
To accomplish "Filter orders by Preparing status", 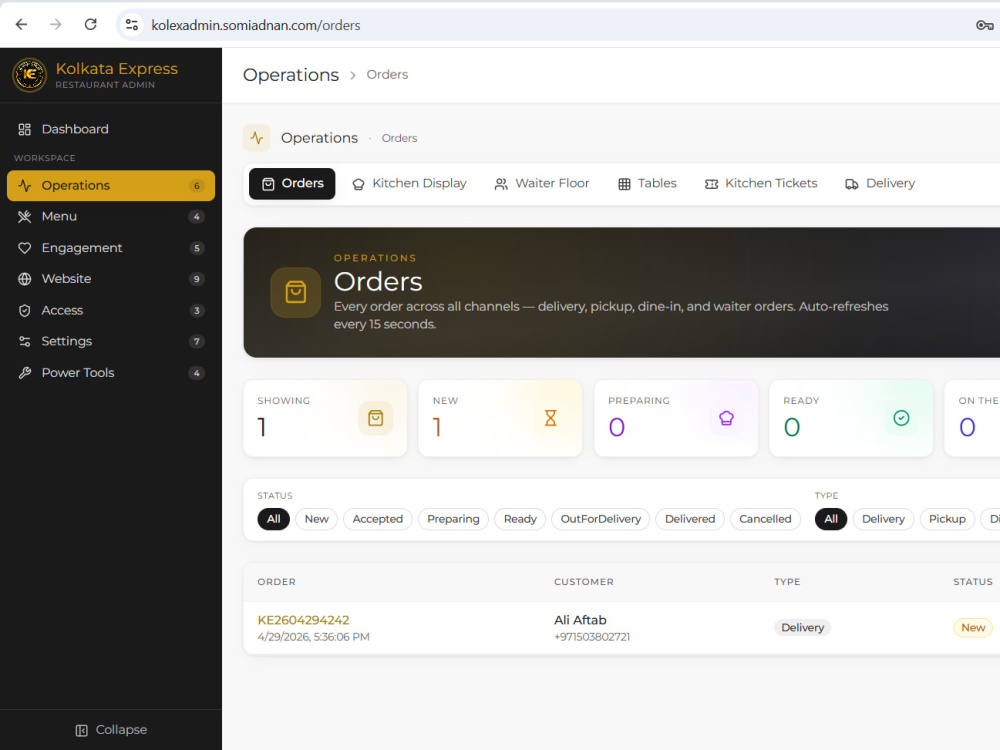I will click(453, 519).
